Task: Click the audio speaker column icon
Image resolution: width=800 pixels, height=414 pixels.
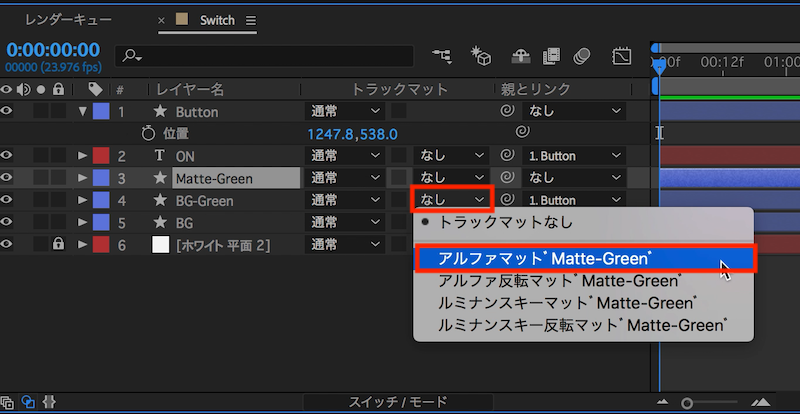Action: pos(23,90)
